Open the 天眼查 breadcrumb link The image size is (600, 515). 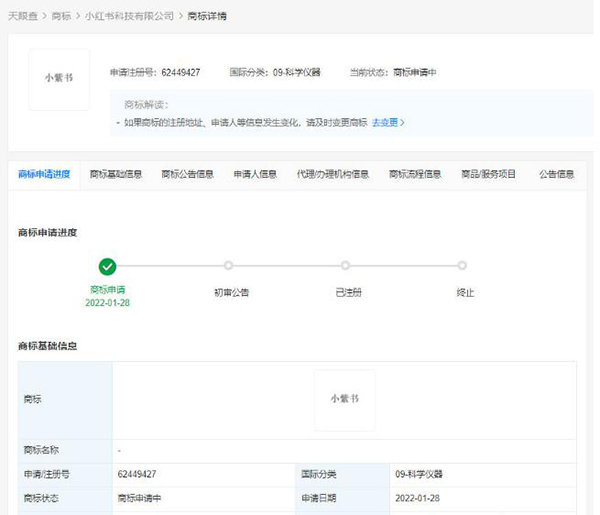click(23, 16)
